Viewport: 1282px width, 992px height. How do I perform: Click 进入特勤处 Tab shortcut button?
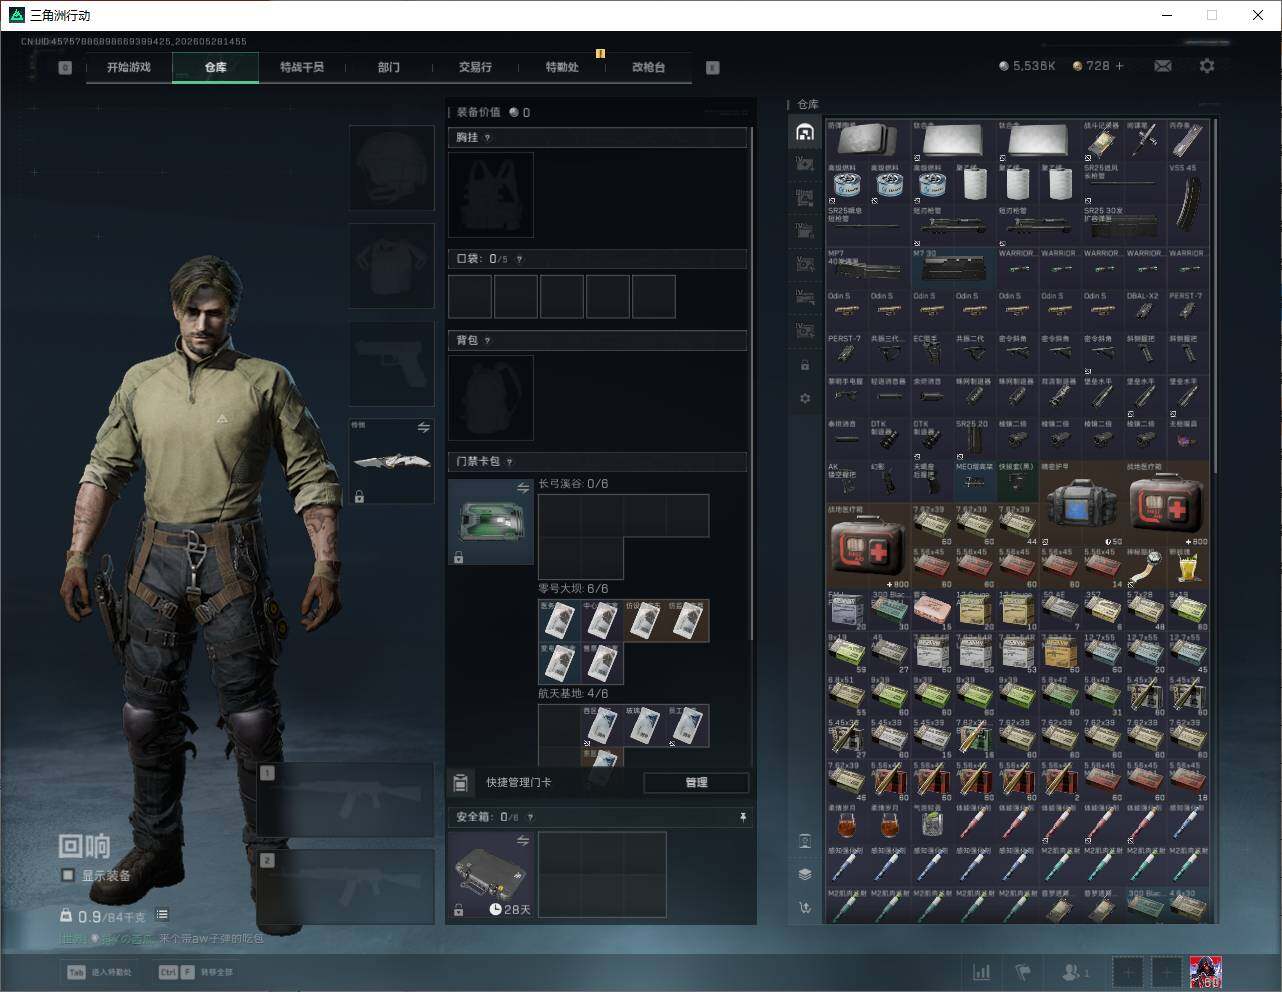[100, 972]
